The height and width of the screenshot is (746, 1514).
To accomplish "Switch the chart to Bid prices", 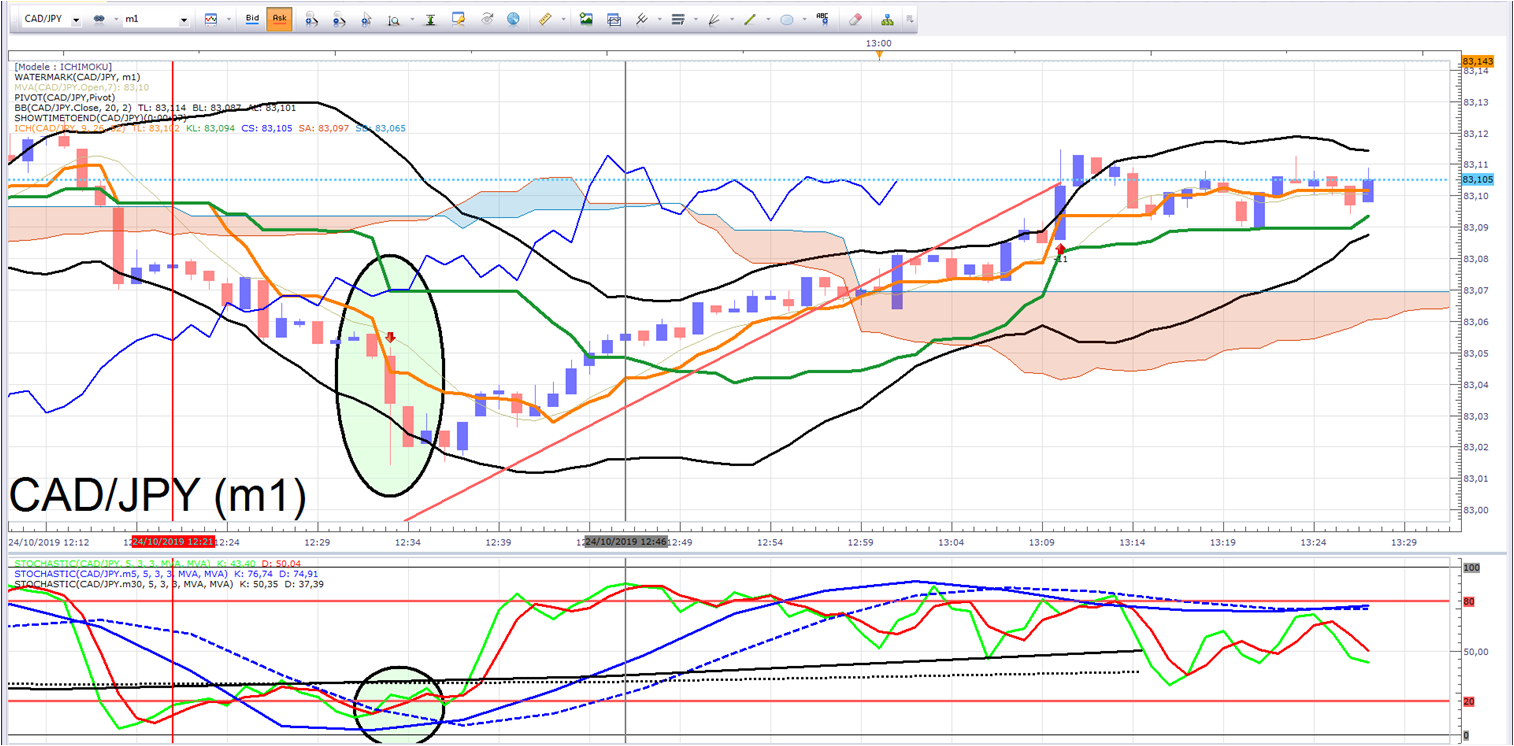I will point(253,19).
